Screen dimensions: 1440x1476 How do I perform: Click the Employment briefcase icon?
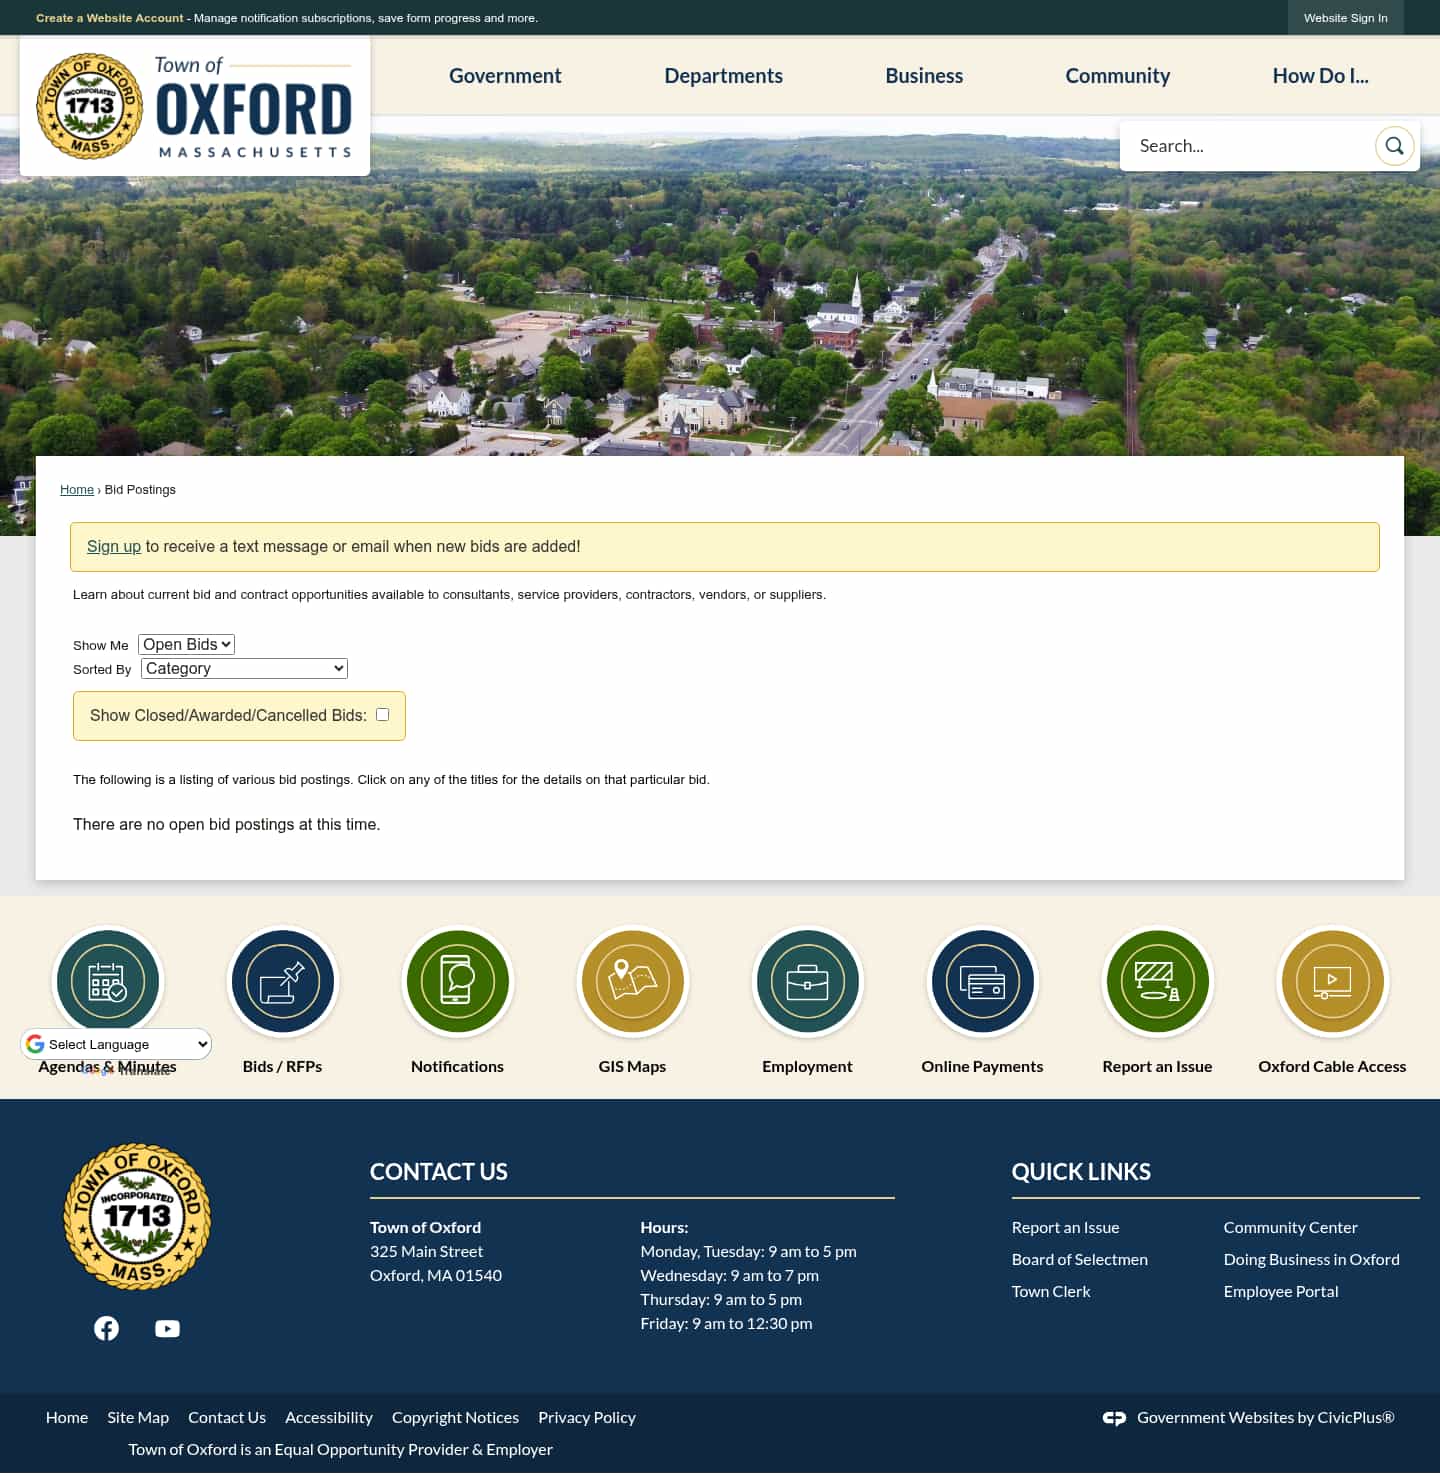(x=807, y=981)
